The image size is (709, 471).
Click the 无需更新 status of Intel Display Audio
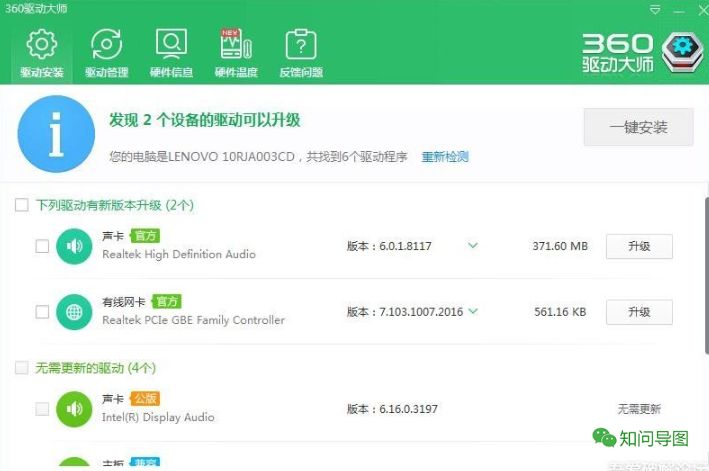click(639, 409)
